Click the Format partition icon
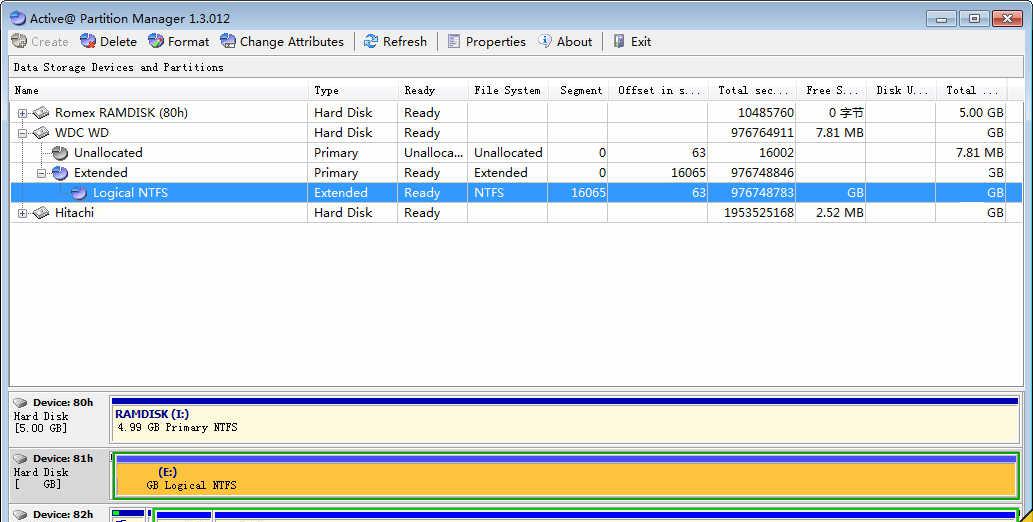This screenshot has height=522, width=1033. 155,42
